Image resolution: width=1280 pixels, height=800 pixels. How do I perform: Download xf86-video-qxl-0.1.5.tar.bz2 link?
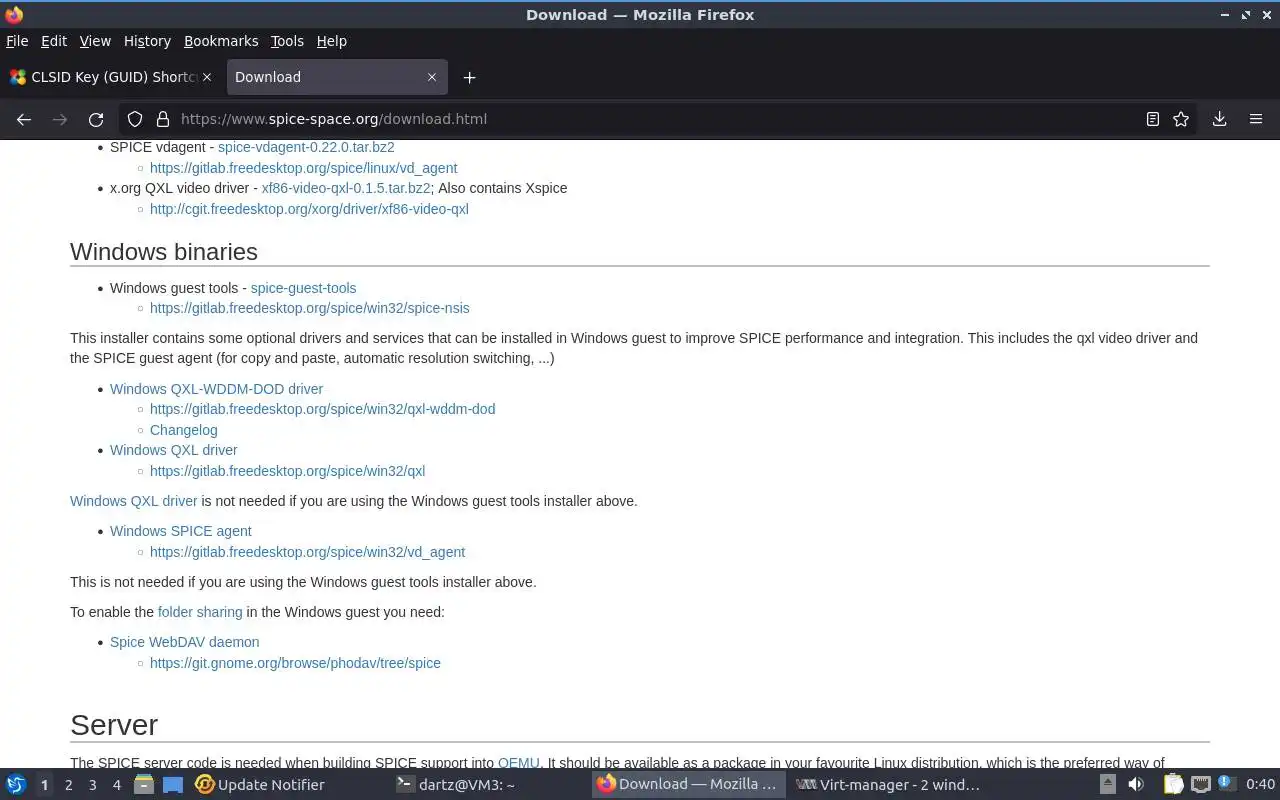coord(346,188)
